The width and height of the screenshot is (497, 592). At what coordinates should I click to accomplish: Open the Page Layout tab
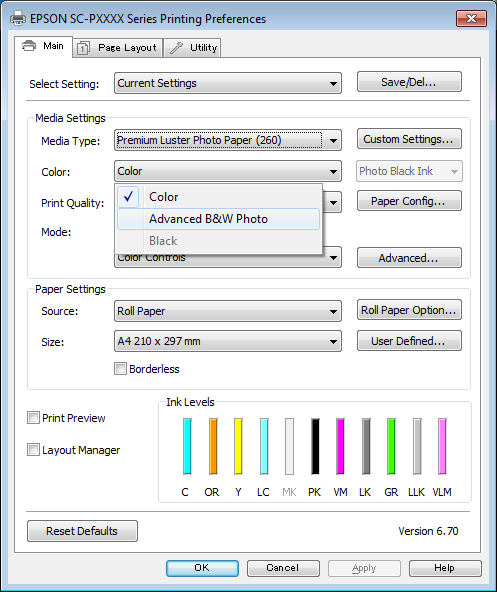tap(117, 48)
